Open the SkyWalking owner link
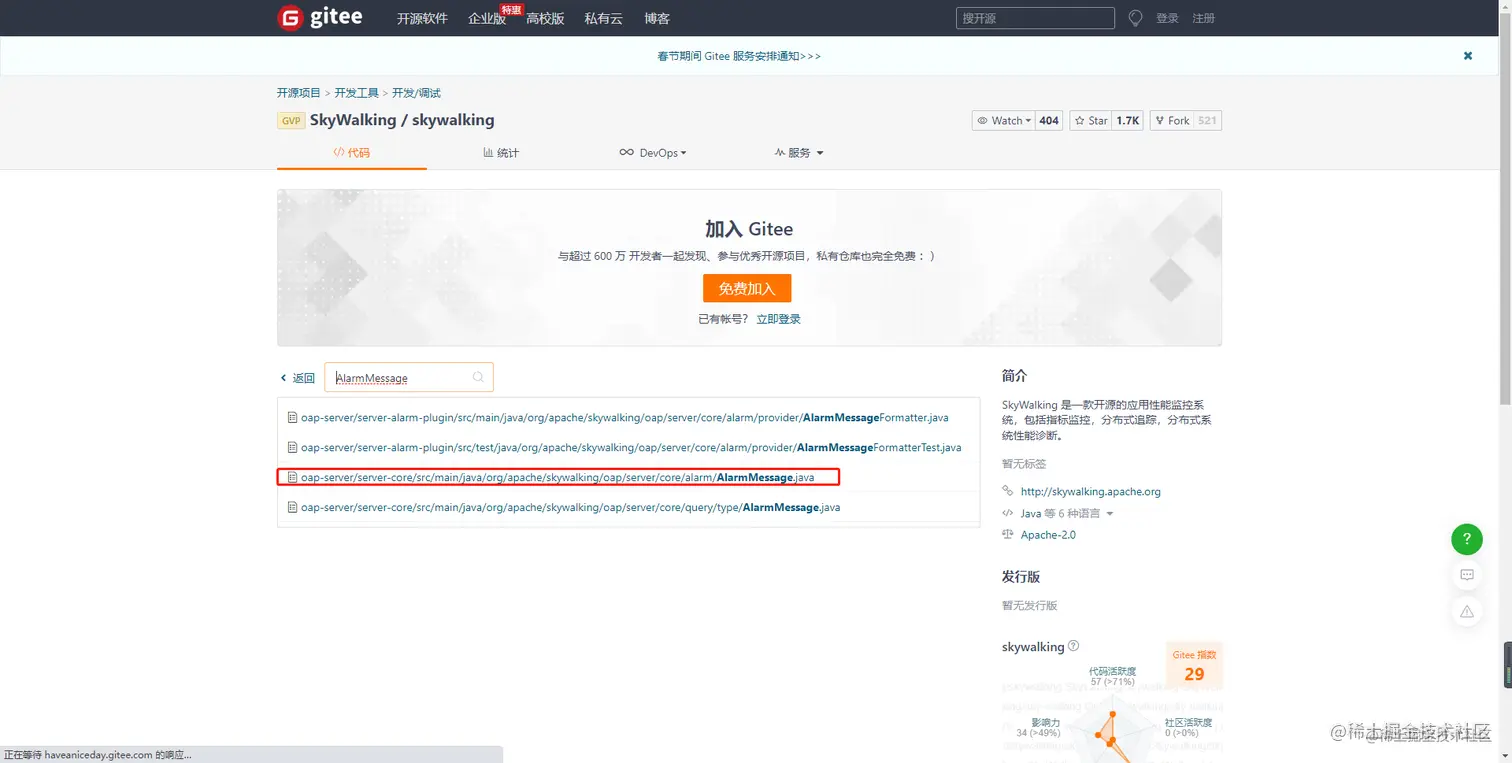Image resolution: width=1512 pixels, height=763 pixels. [353, 120]
